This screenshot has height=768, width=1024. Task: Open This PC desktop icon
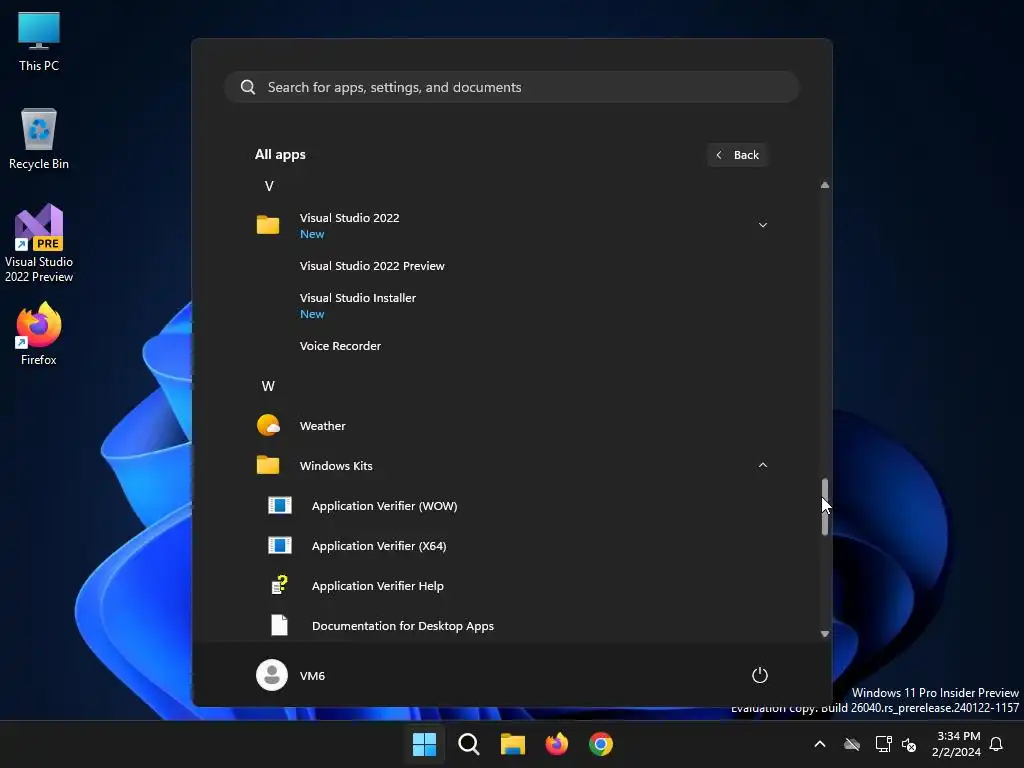click(x=39, y=40)
